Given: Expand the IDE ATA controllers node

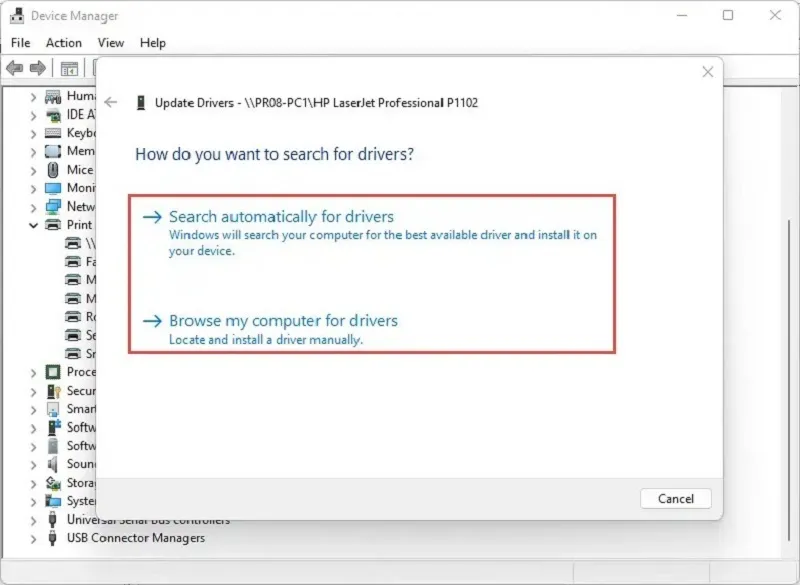Looking at the screenshot, I should click(x=33, y=115).
